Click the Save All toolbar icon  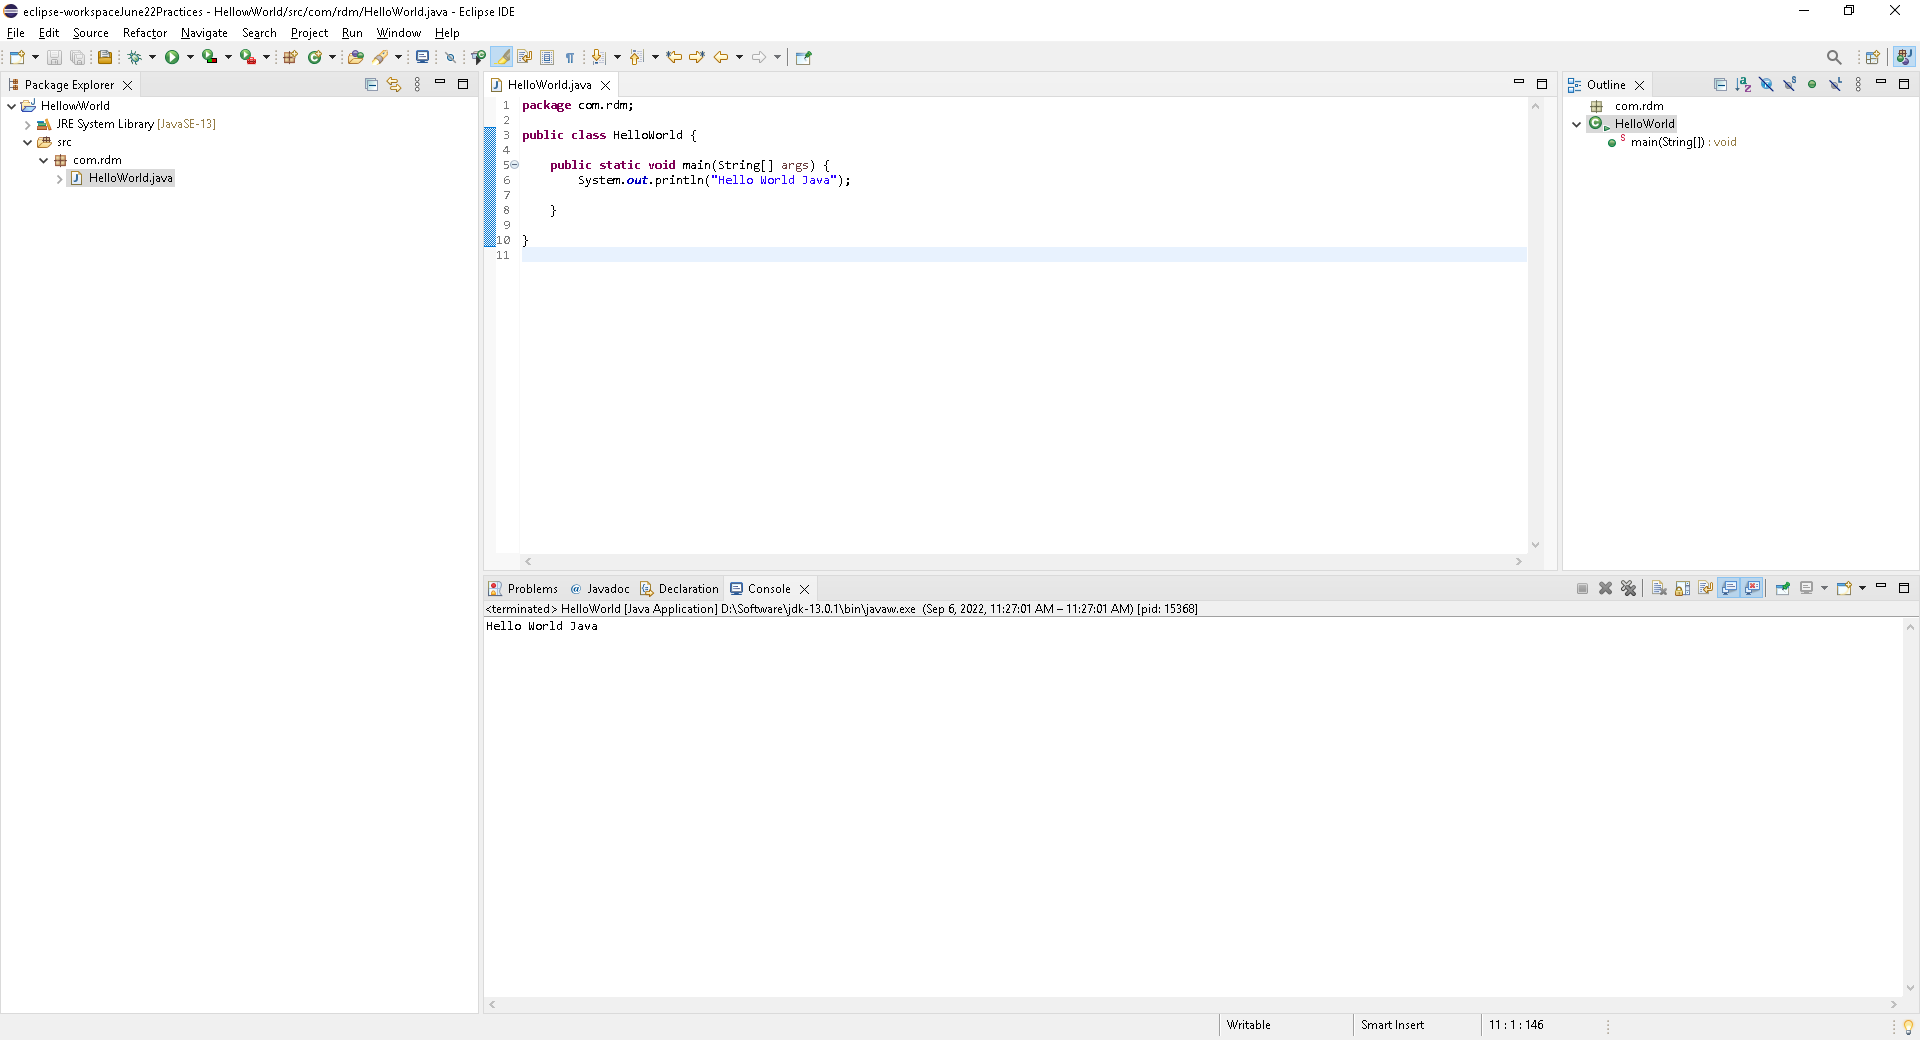[x=77, y=57]
